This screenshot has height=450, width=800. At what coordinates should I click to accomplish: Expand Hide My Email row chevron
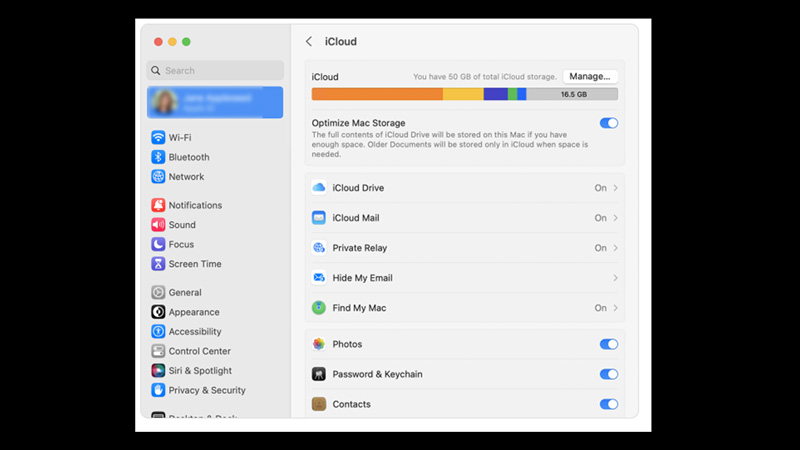click(615, 278)
